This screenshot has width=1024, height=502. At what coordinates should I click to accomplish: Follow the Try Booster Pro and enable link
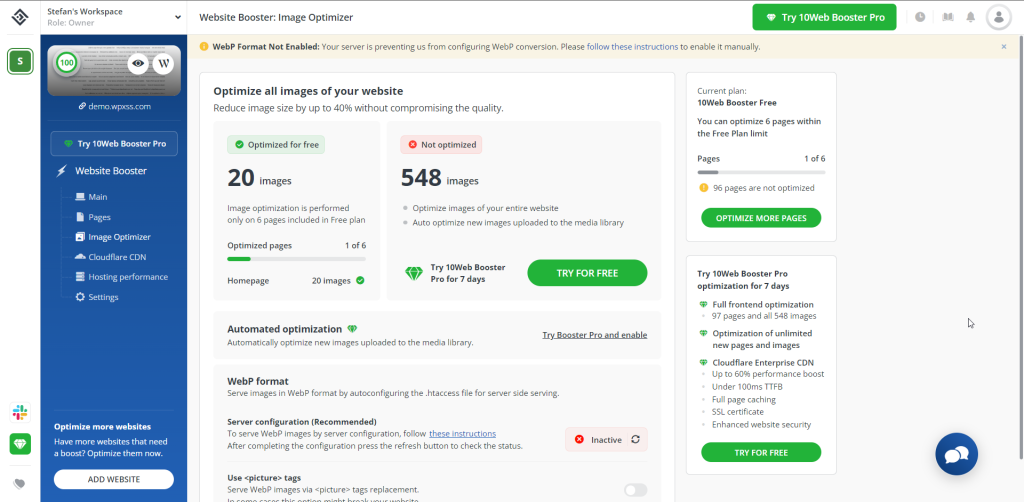[x=594, y=335]
